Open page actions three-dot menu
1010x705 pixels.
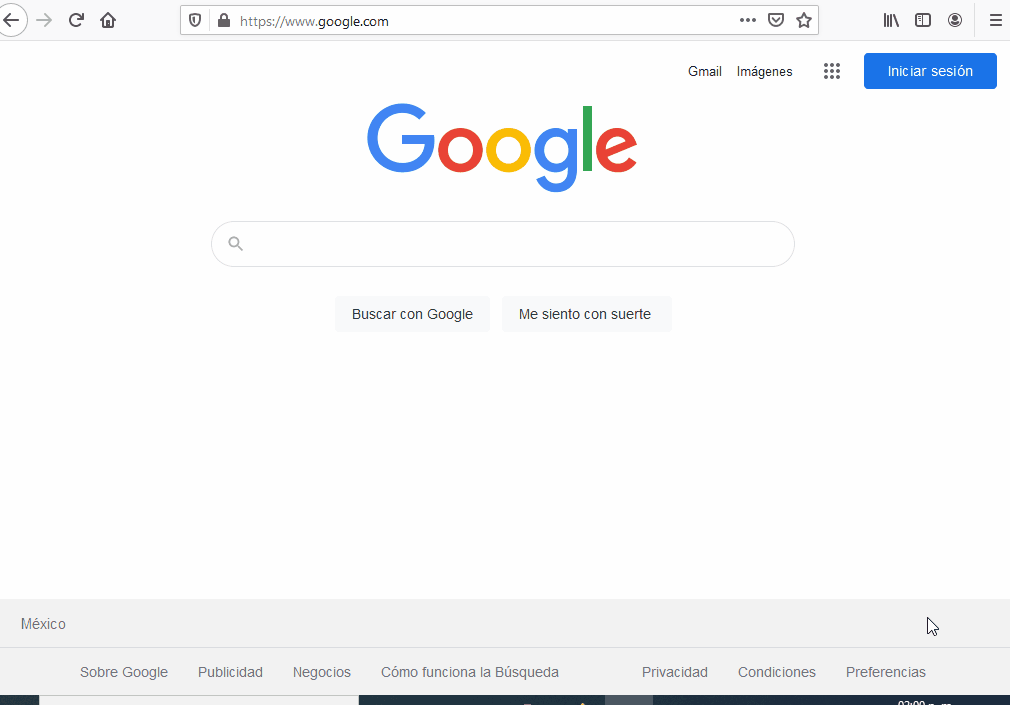tap(748, 20)
